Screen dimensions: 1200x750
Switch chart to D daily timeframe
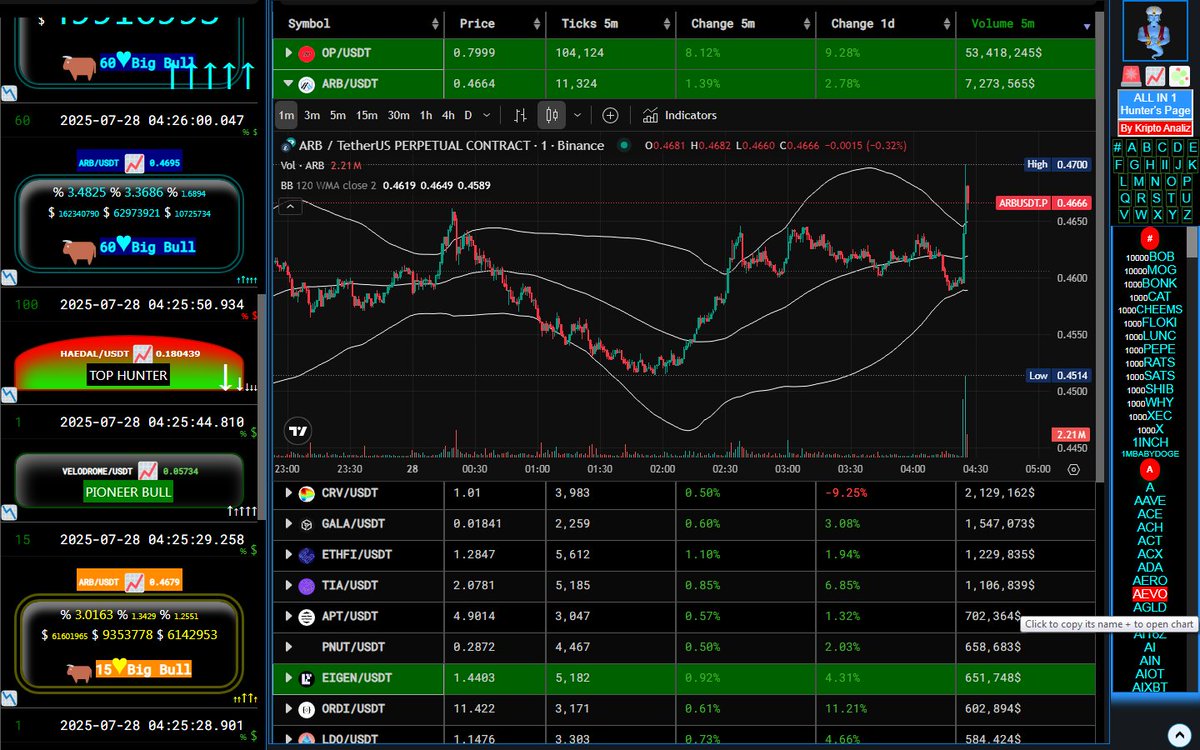(468, 115)
